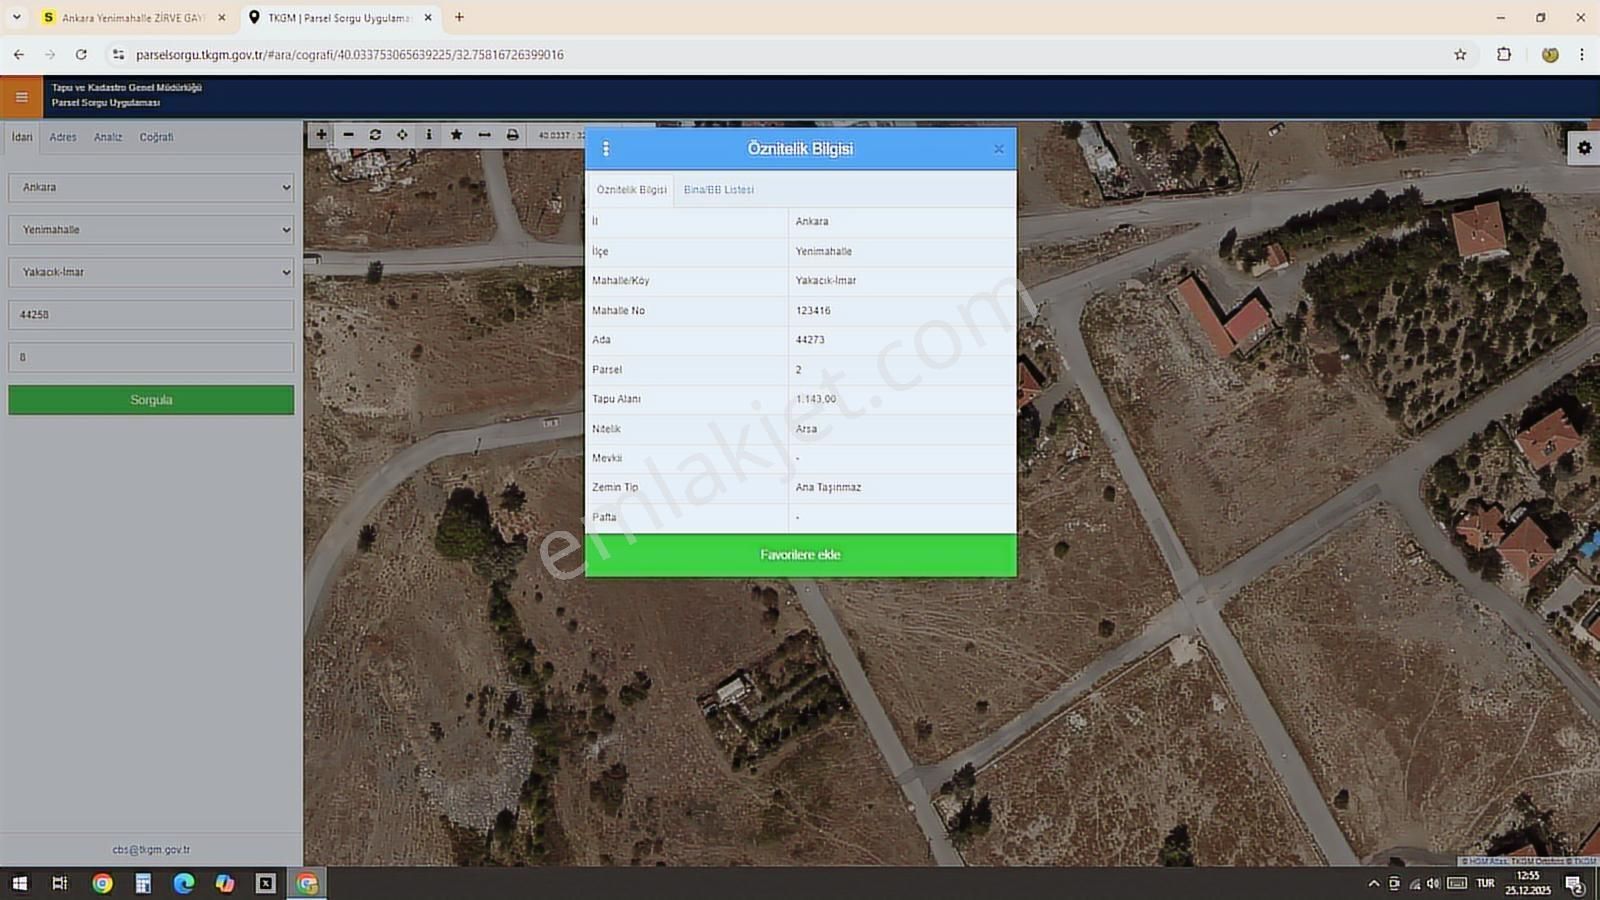This screenshot has width=1600, height=900.
Task: Expand the Yakacık-İmar neighborhood dropdown
Action: 151,272
